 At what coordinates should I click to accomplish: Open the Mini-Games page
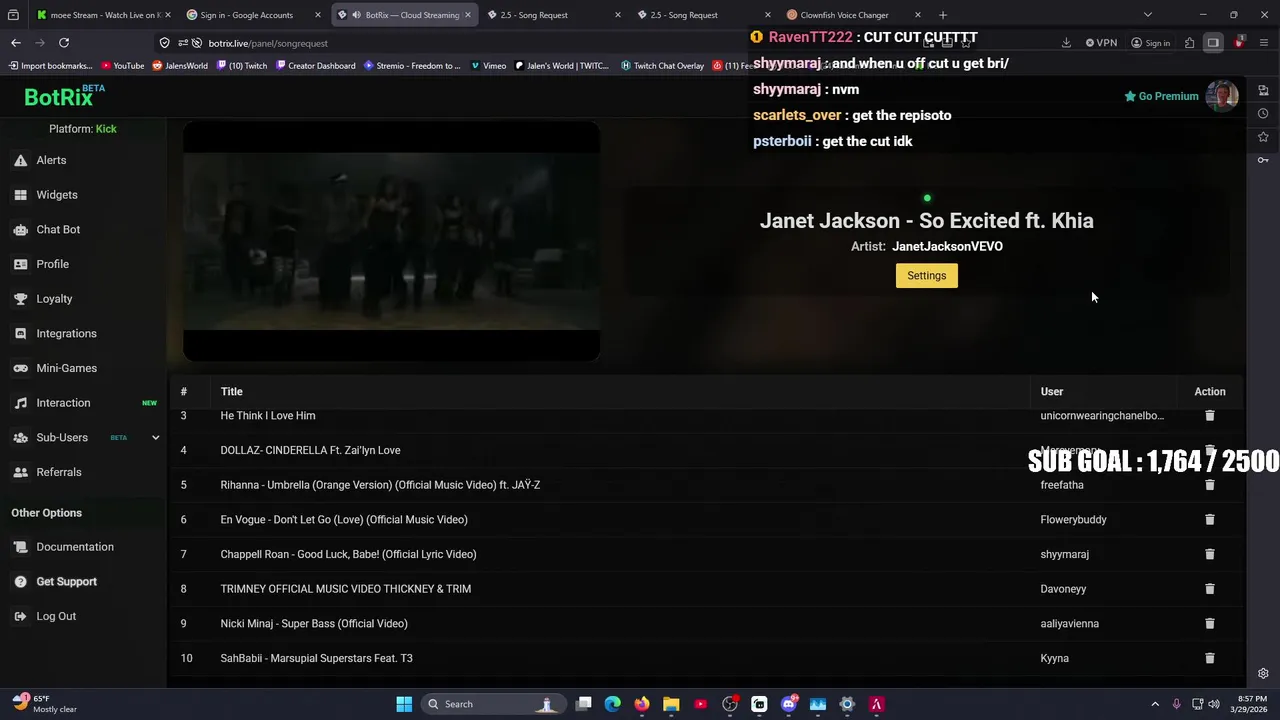pyautogui.click(x=66, y=368)
